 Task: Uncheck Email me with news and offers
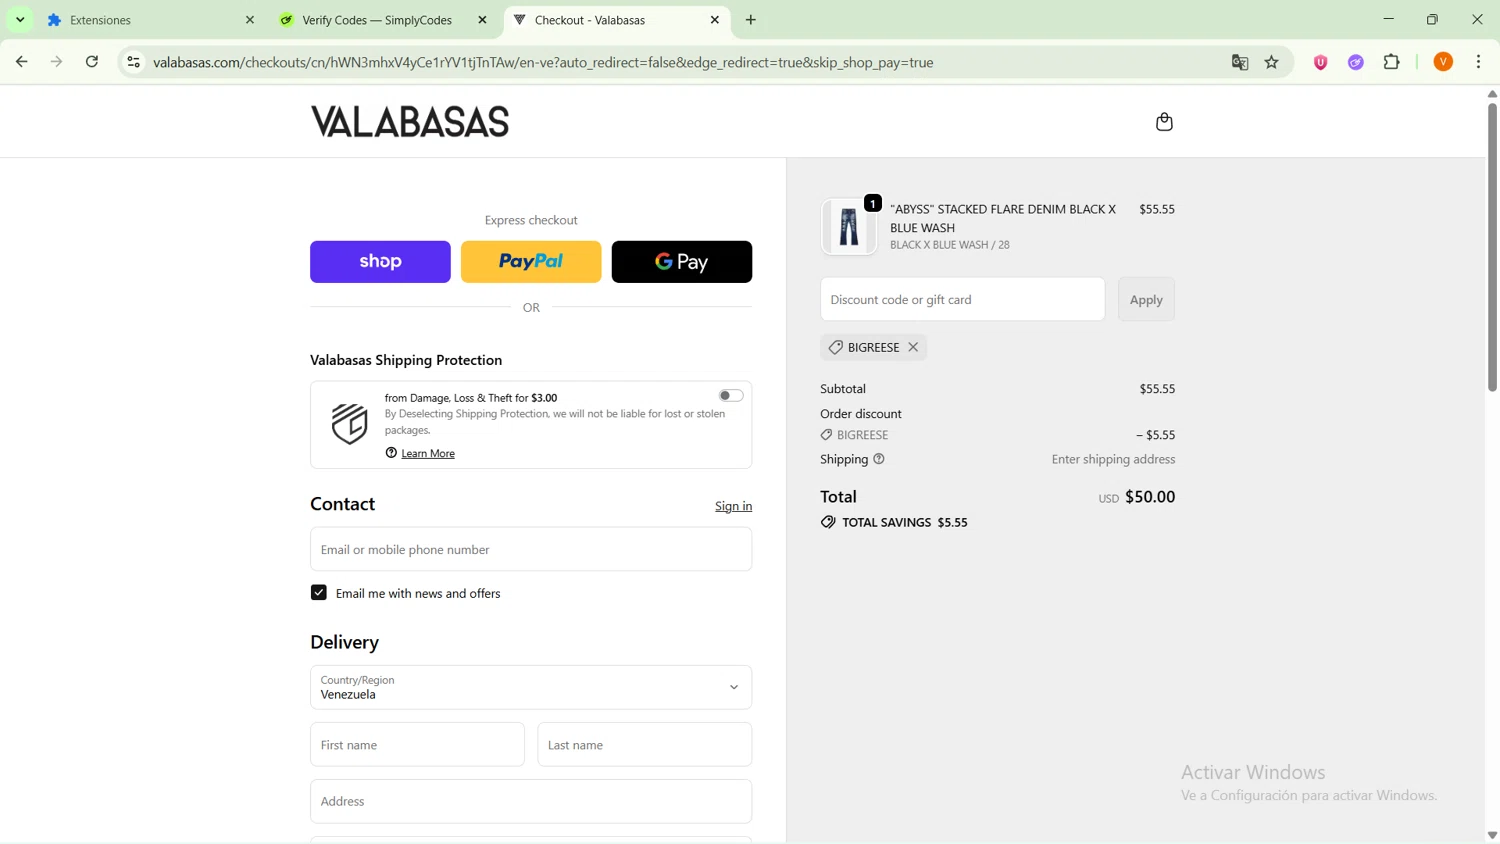pyautogui.click(x=319, y=593)
